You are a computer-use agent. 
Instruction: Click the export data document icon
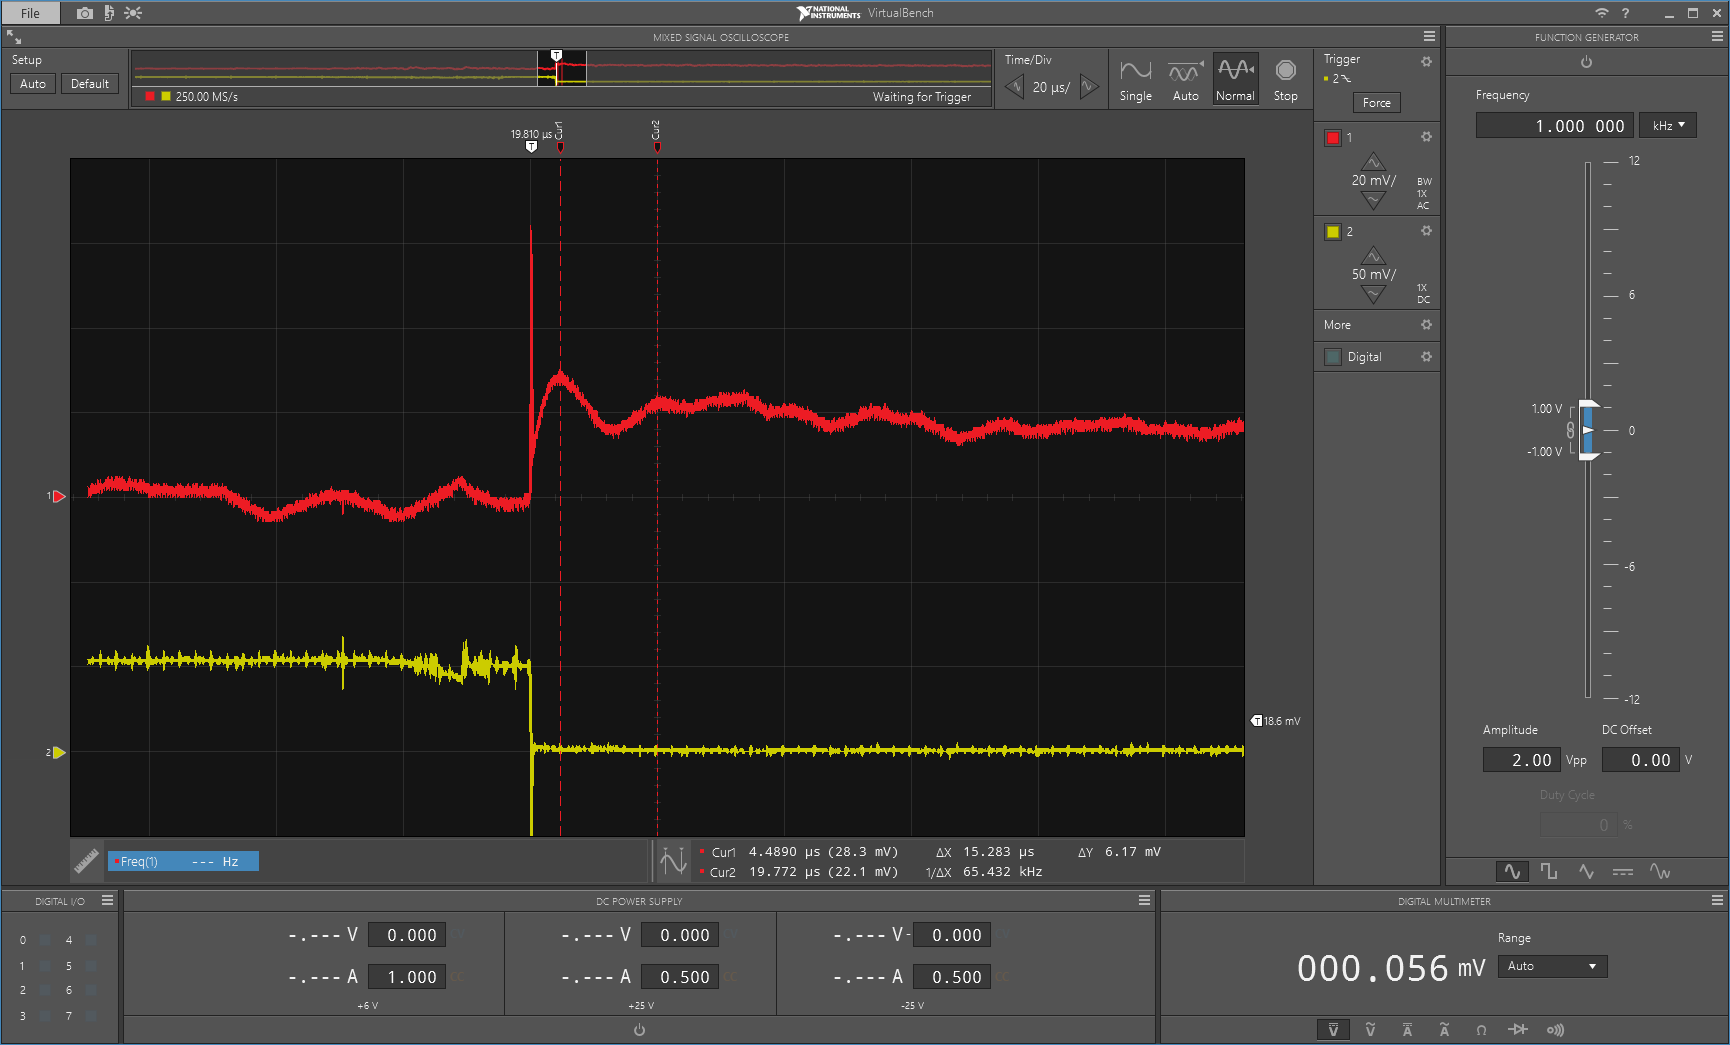tap(109, 13)
